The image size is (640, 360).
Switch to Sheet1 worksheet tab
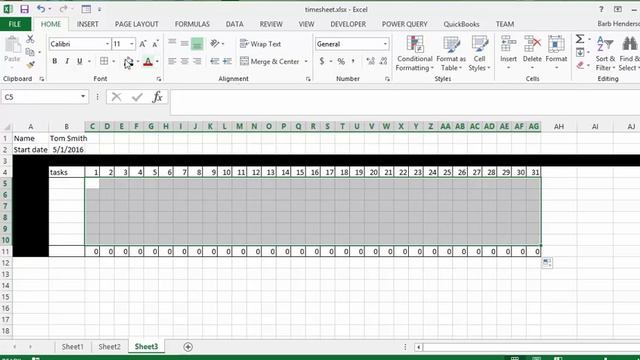(73, 347)
